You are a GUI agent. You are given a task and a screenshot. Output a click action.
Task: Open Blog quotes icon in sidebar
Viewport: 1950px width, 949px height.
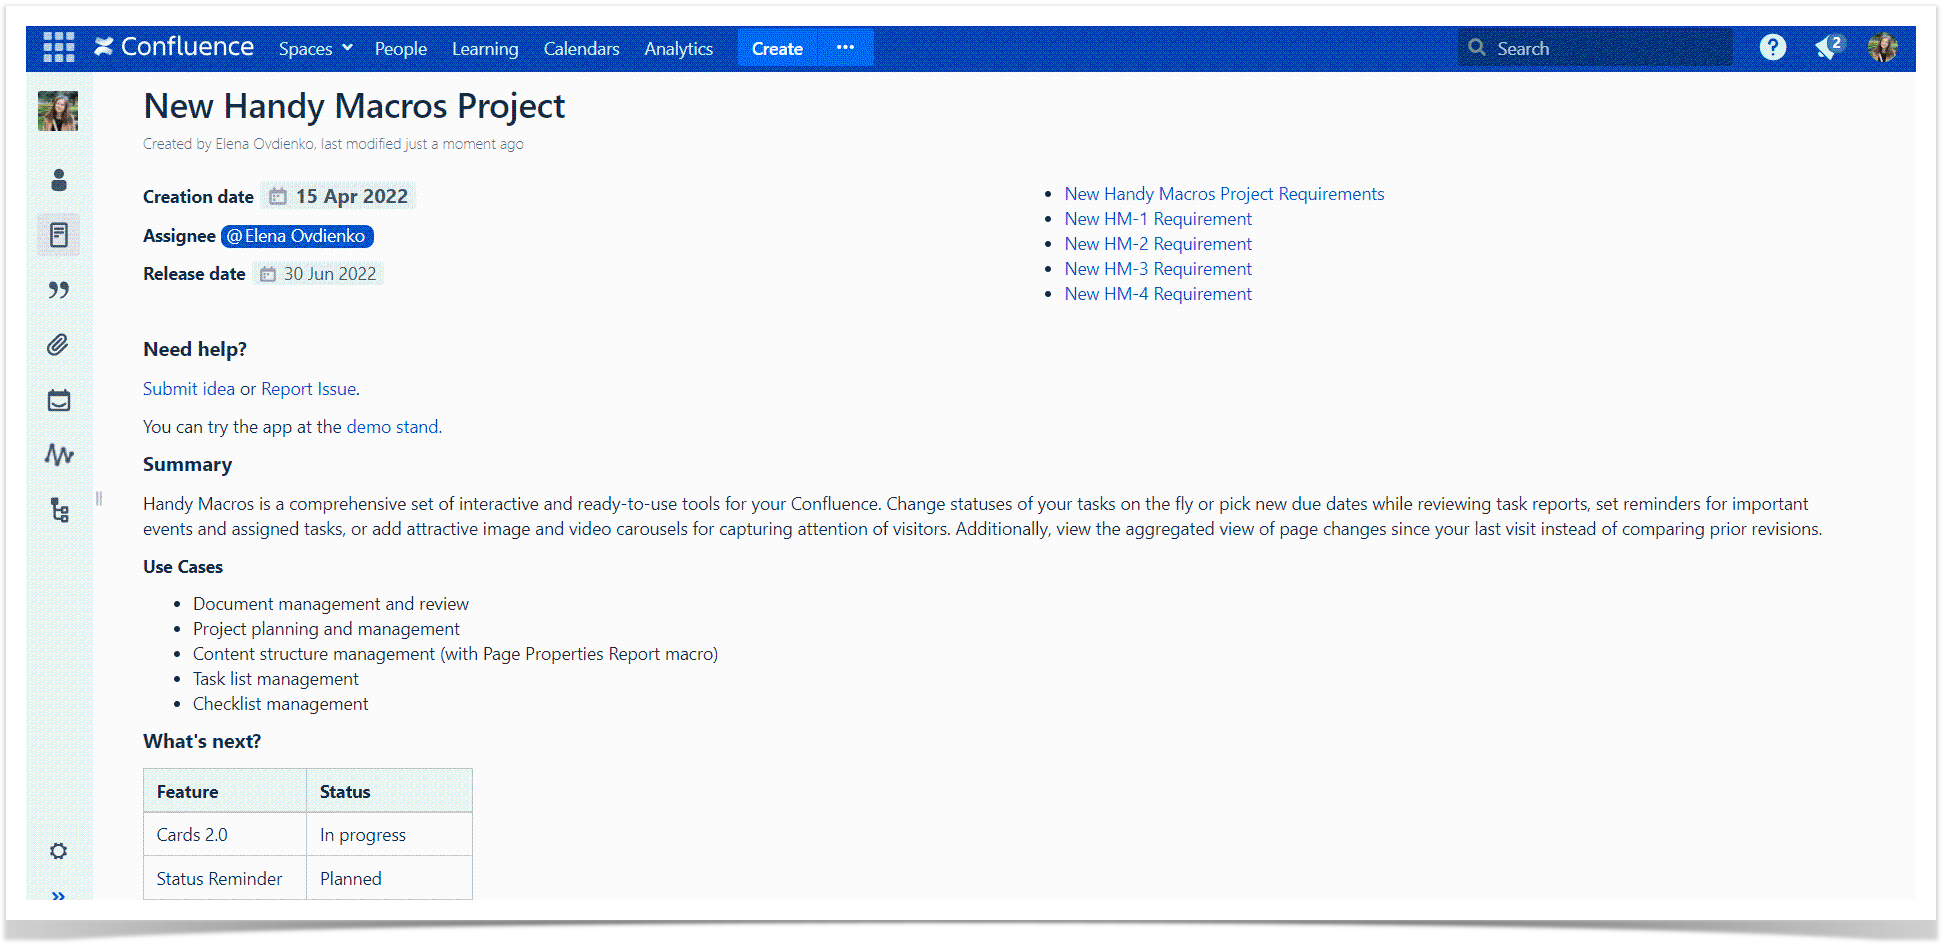59,290
